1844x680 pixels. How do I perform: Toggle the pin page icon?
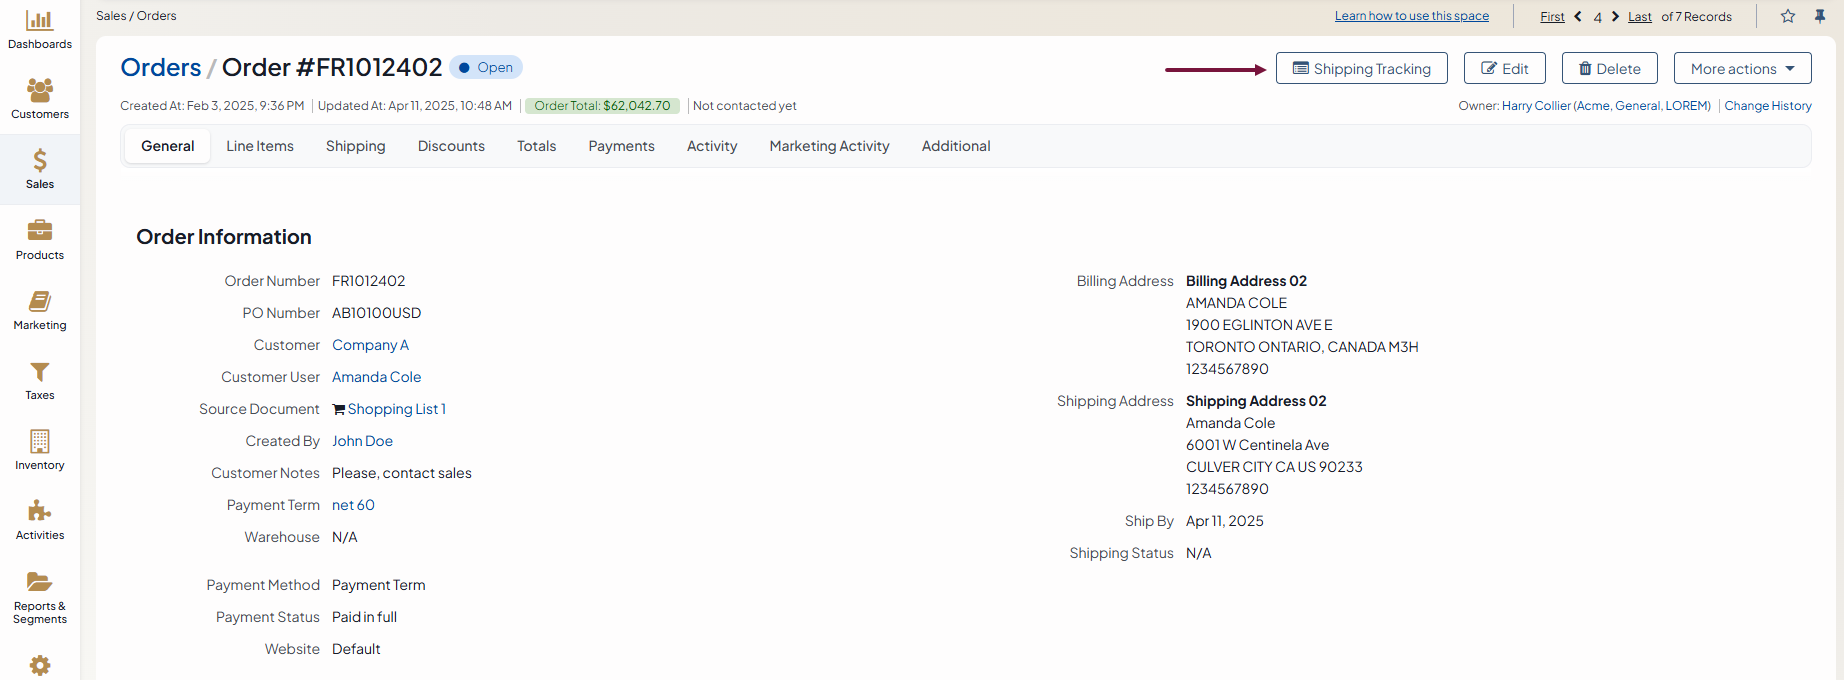pyautogui.click(x=1820, y=16)
